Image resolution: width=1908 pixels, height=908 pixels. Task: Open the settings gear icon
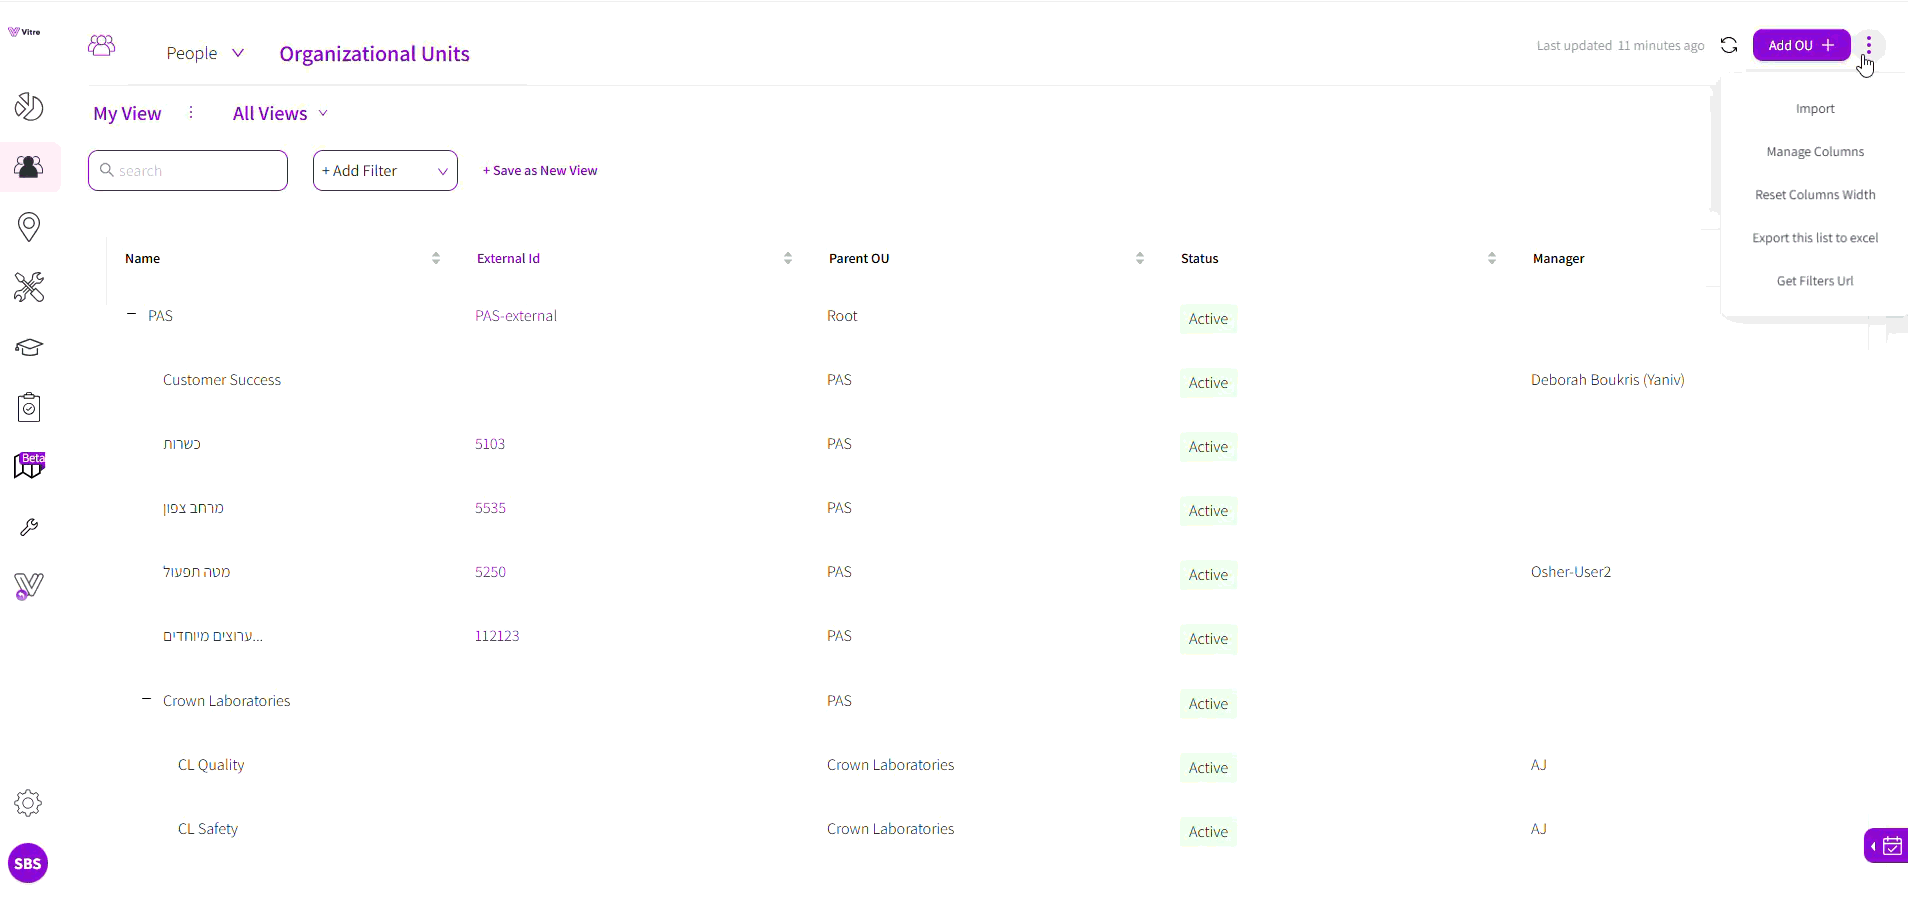(x=28, y=803)
